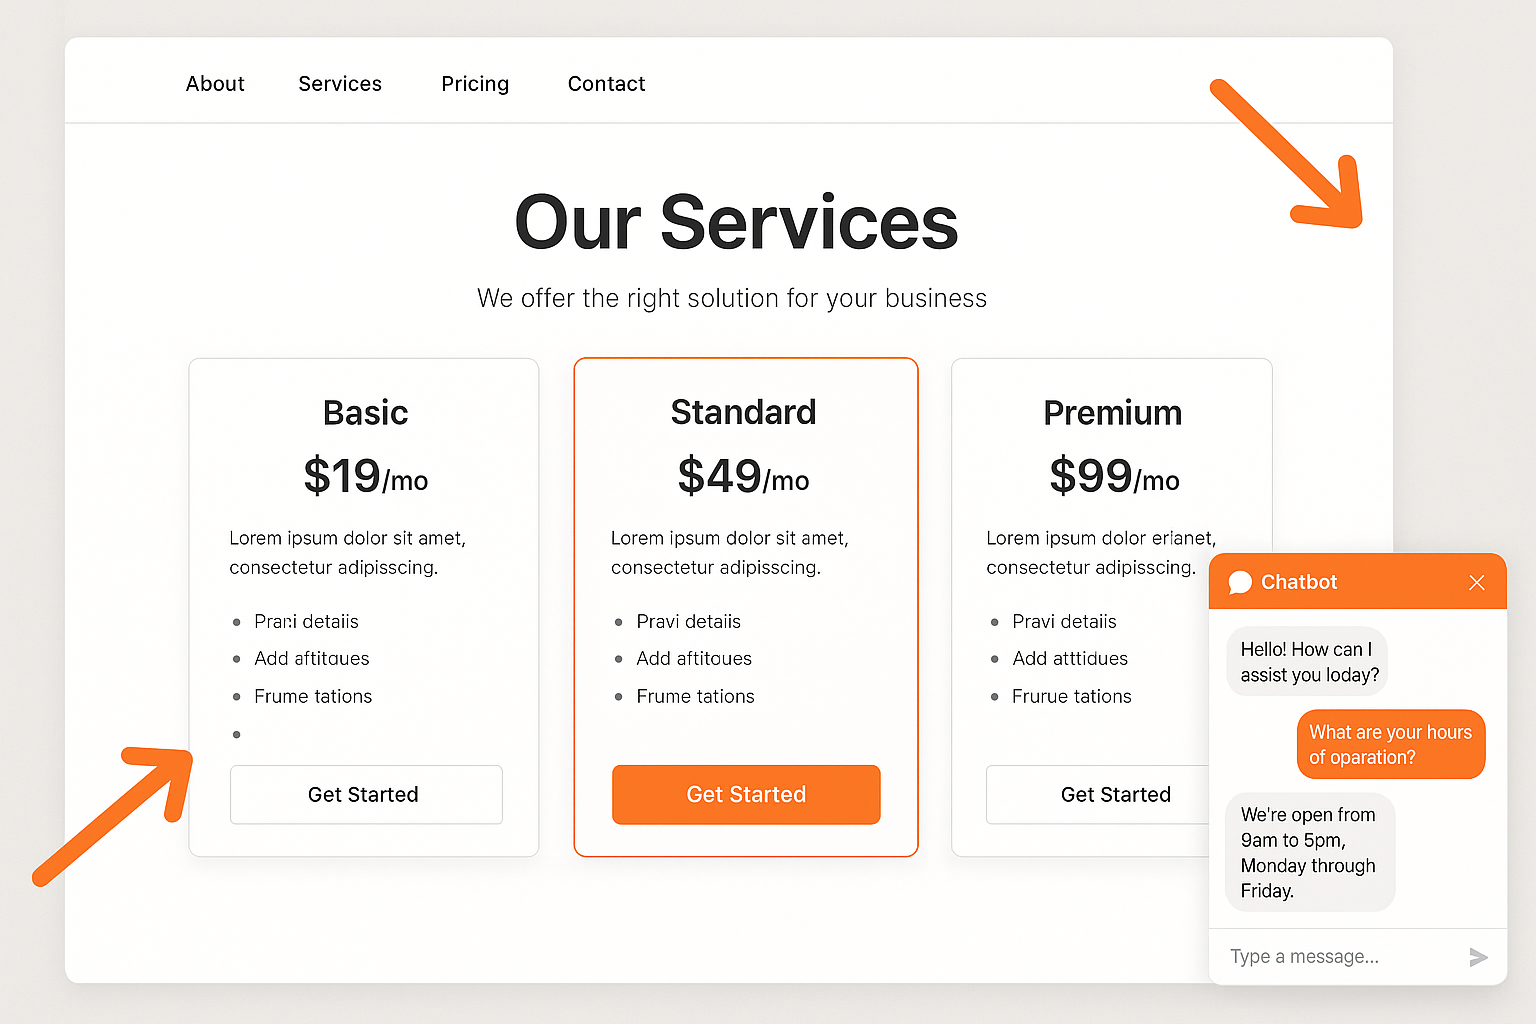Click the Basic plan heading
Image resolution: width=1536 pixels, height=1024 pixels.
click(x=365, y=413)
